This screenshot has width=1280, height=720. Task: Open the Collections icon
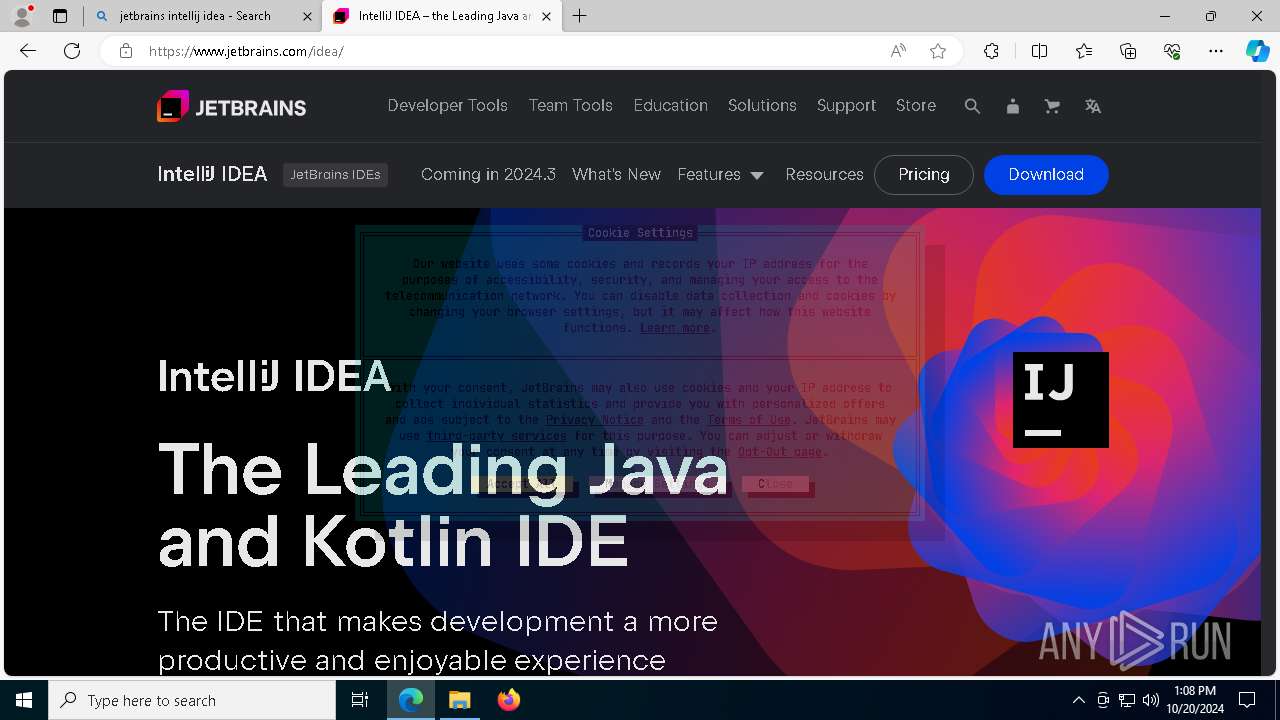click(1128, 51)
